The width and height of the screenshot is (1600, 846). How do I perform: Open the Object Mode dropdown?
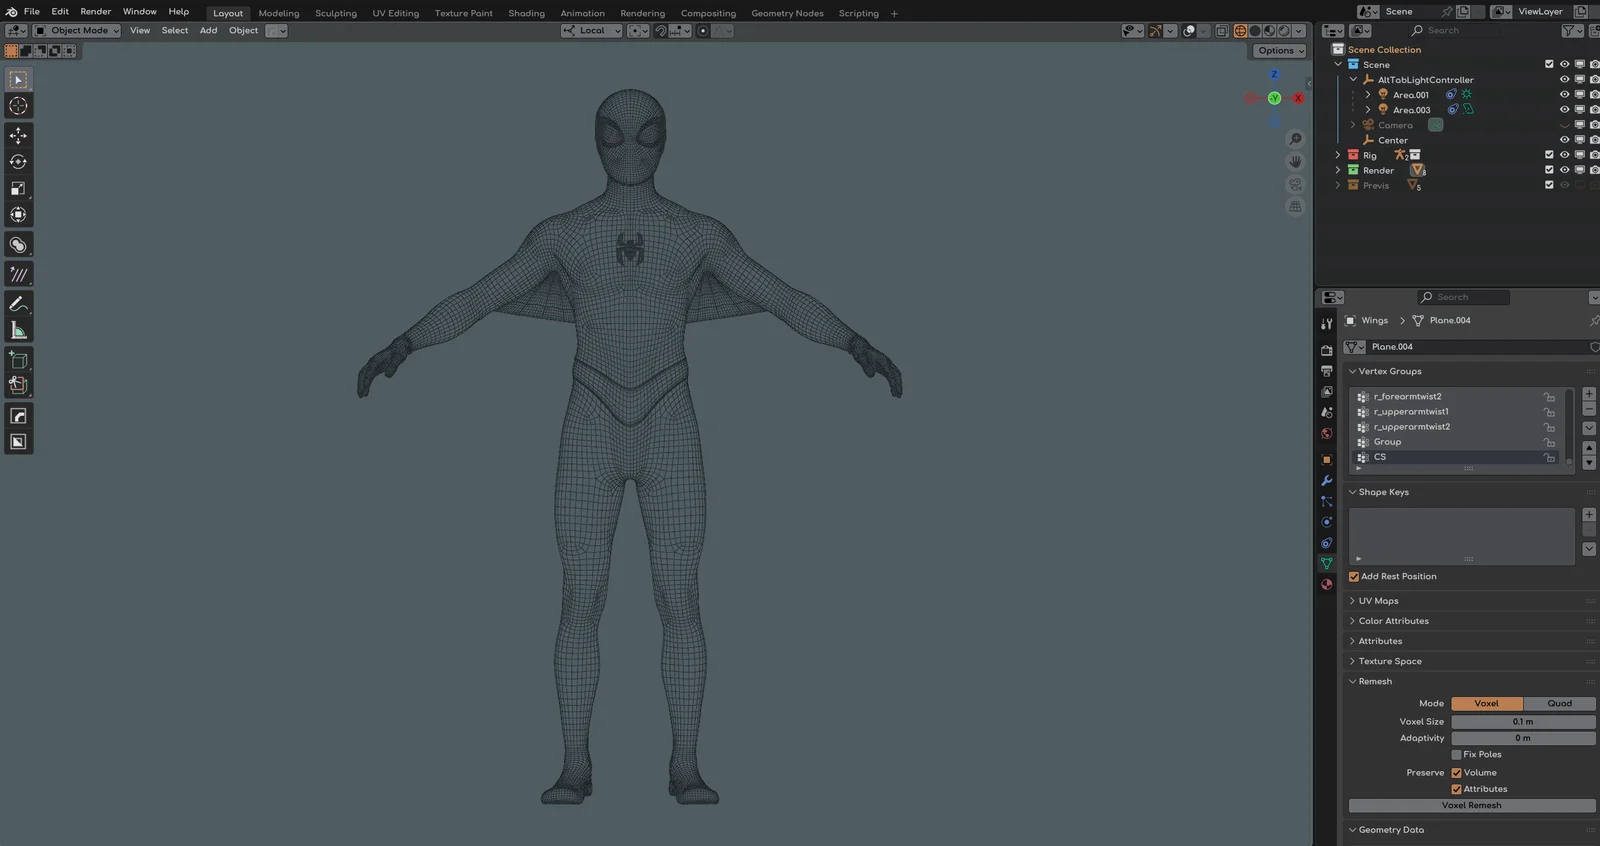pyautogui.click(x=78, y=31)
